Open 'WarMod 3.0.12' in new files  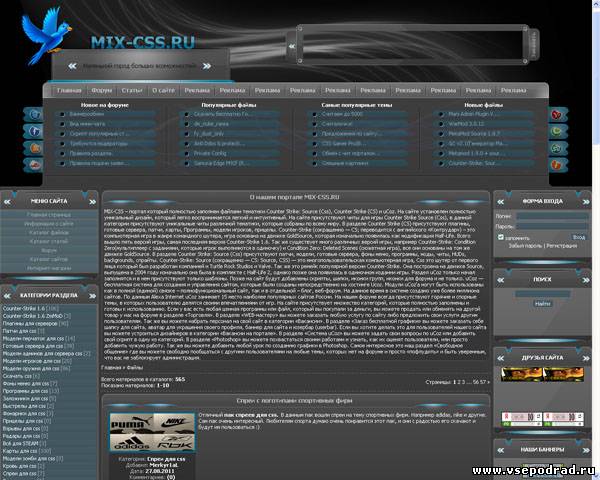click(x=466, y=124)
